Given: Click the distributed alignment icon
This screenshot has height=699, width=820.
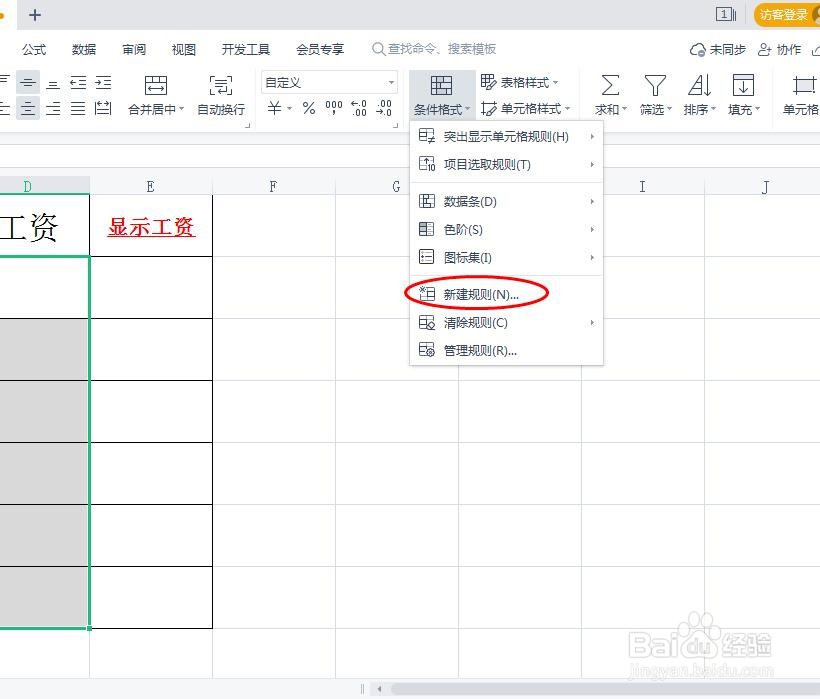Looking at the screenshot, I should tap(103, 108).
